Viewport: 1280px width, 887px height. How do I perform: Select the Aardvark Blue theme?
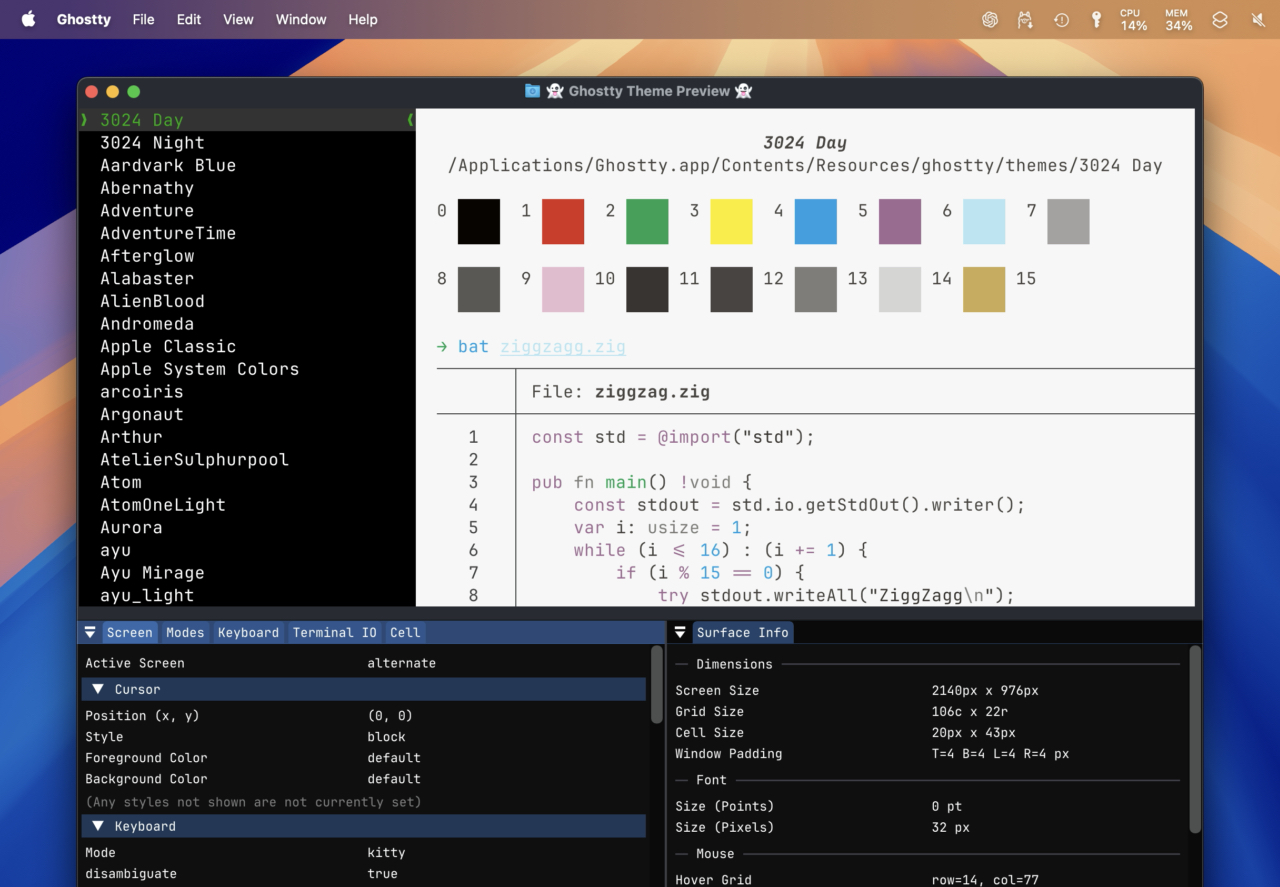pyautogui.click(x=168, y=166)
